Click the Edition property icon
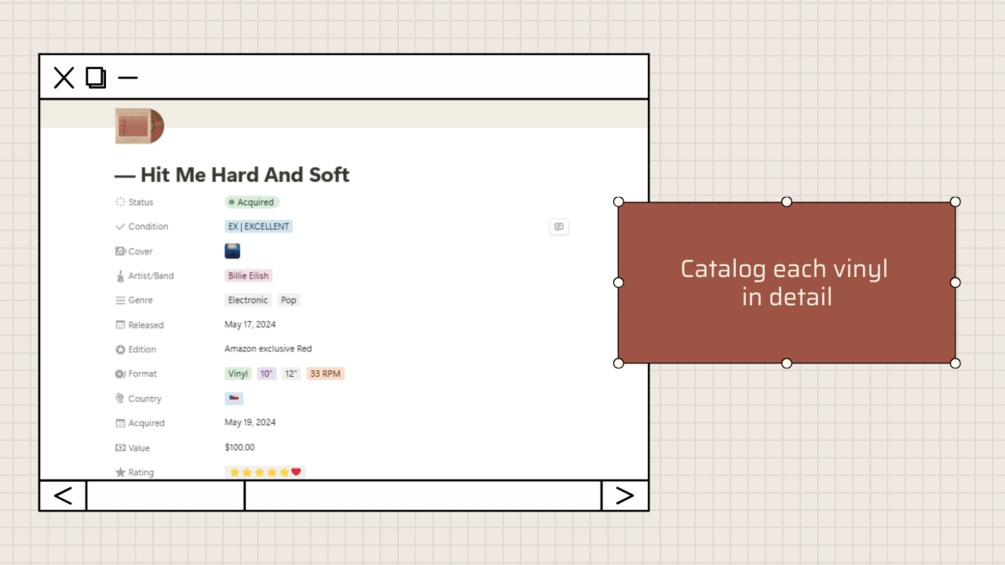Viewport: 1005px width, 565px height. (120, 349)
